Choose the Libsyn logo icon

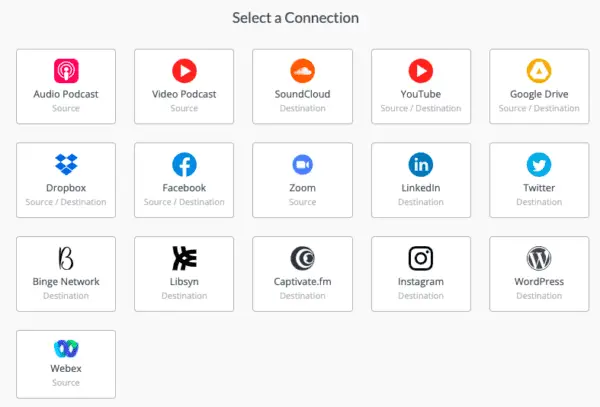[184, 258]
